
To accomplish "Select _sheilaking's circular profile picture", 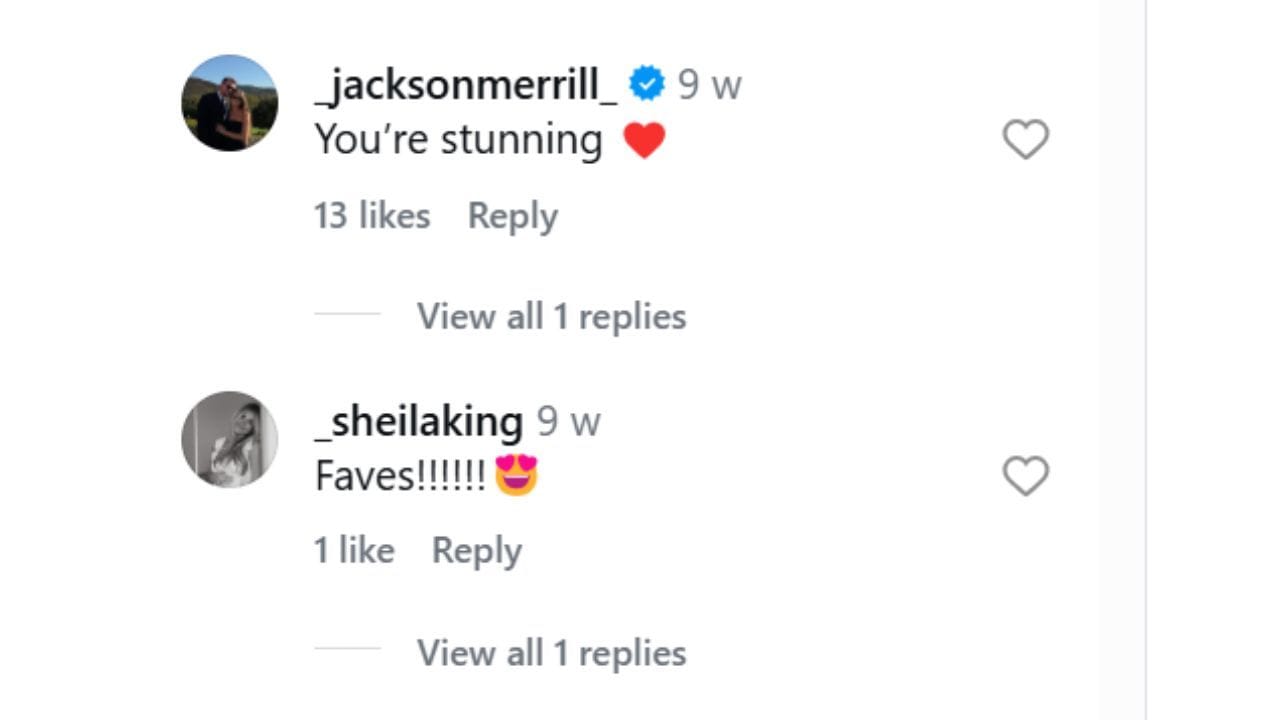I will (x=229, y=440).
